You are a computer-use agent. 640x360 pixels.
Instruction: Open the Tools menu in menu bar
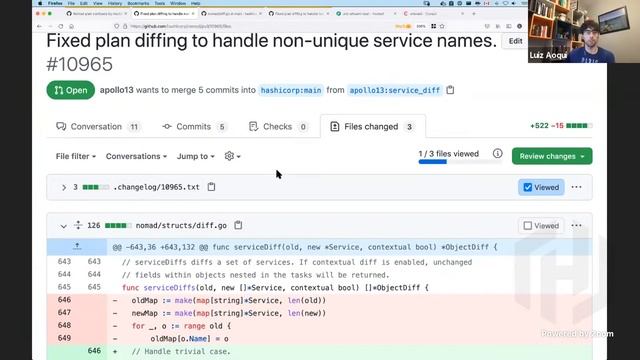click(160, 3)
